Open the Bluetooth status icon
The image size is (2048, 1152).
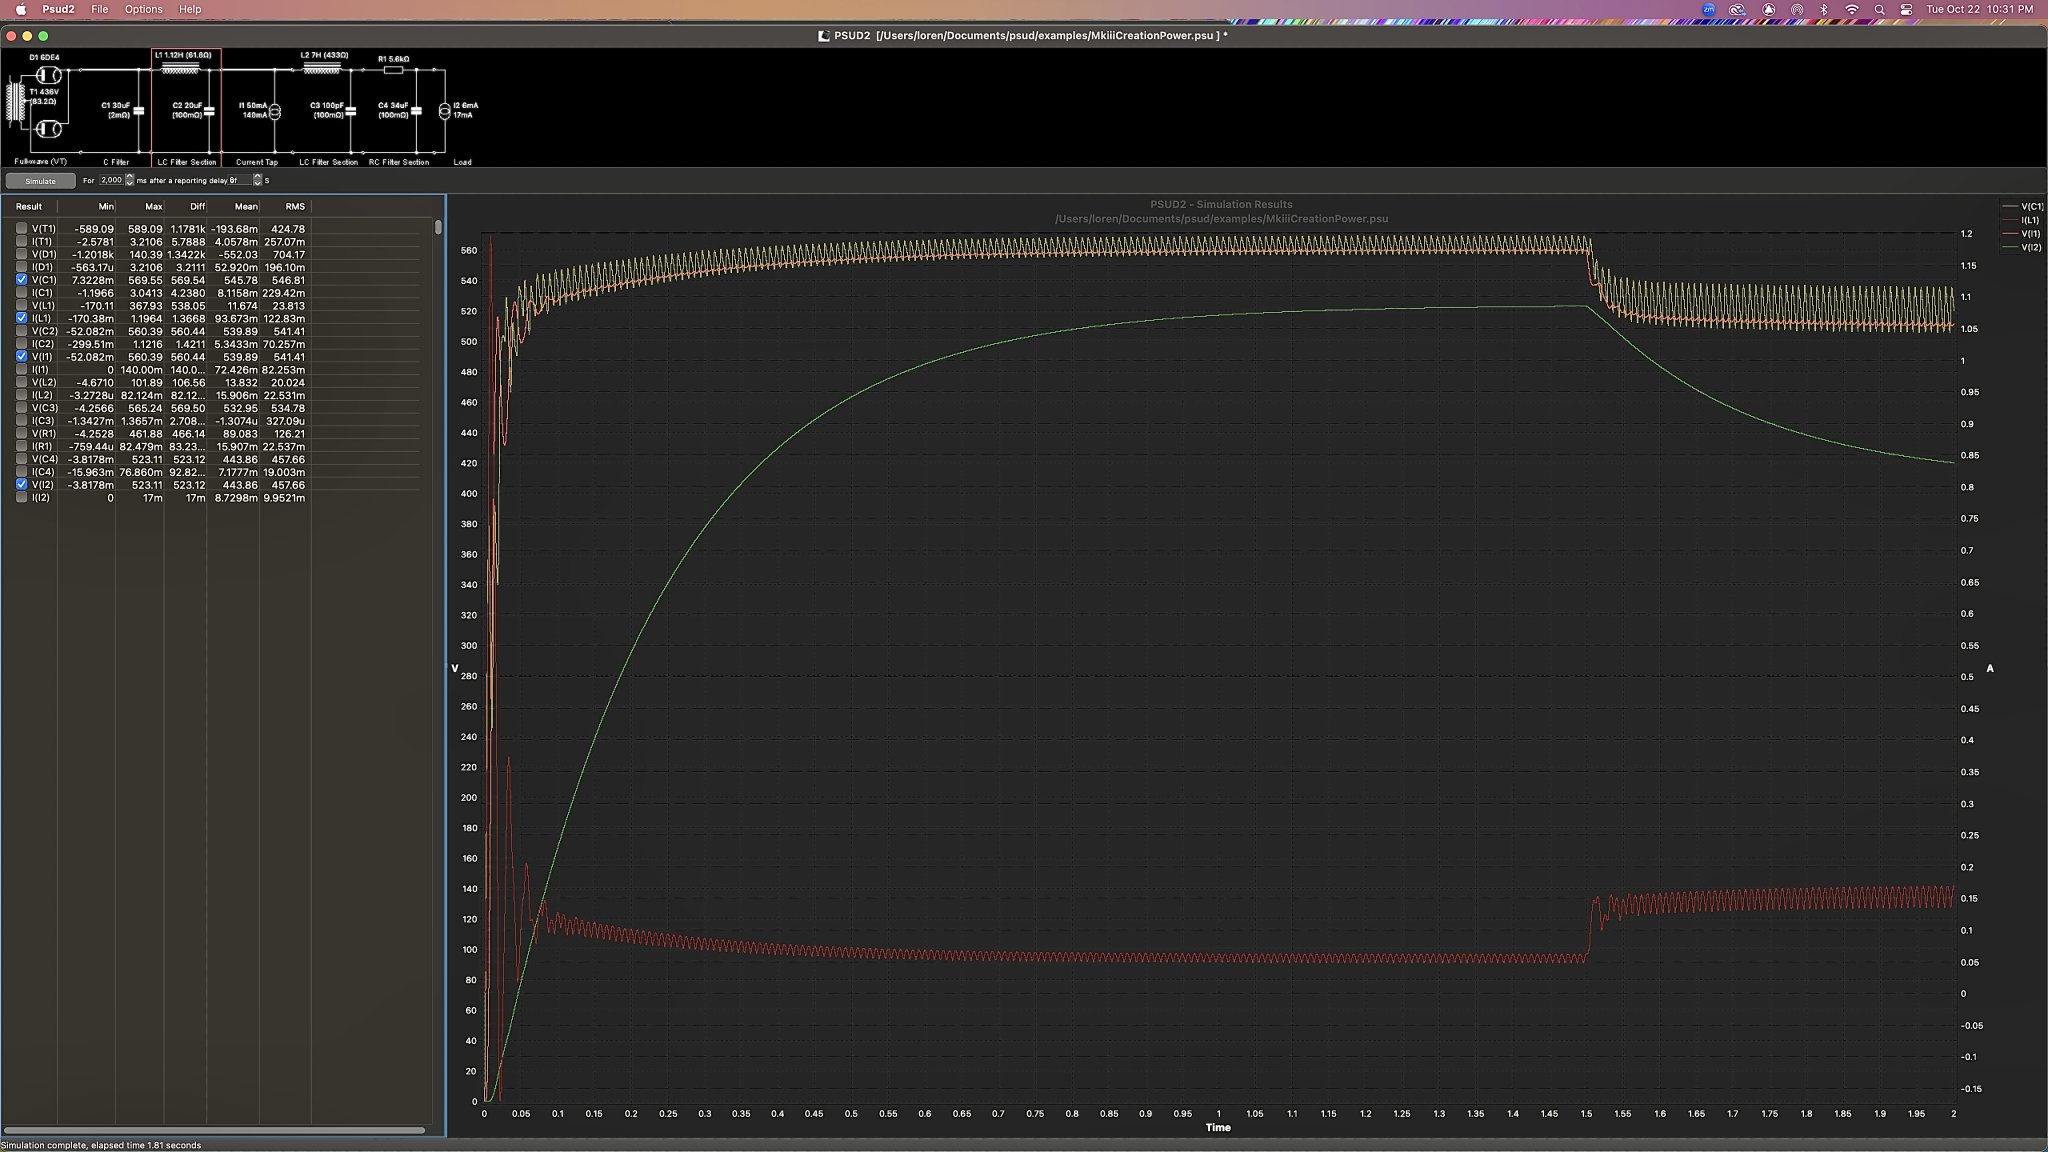pyautogui.click(x=1823, y=9)
